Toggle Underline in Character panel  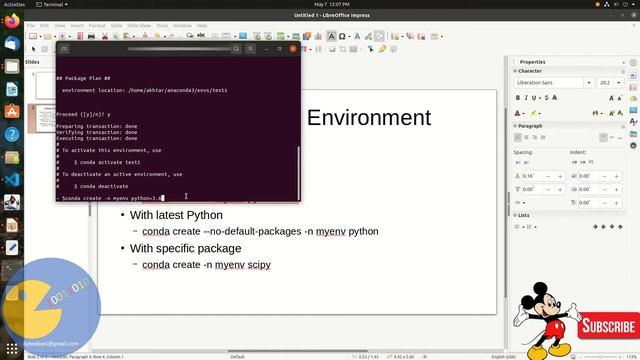[x=534, y=98]
